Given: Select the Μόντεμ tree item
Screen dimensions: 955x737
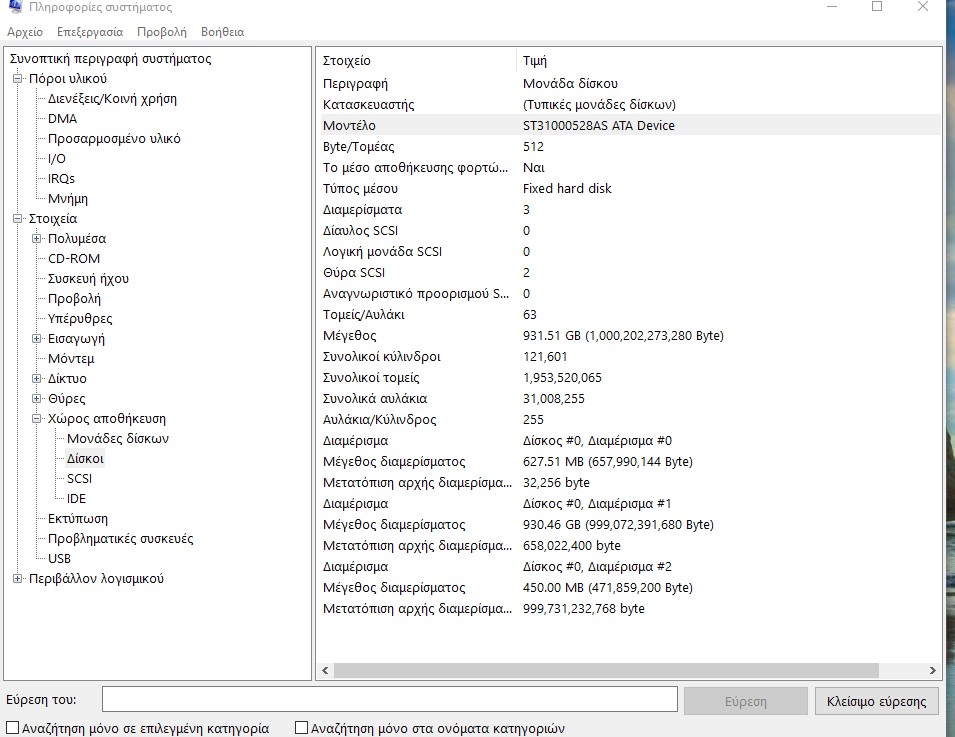Looking at the screenshot, I should [71, 359].
